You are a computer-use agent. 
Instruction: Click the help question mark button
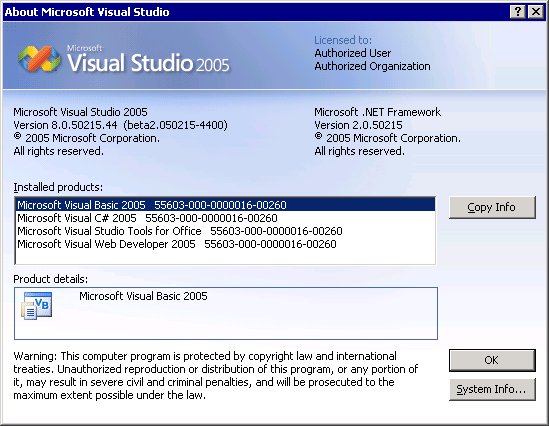517,12
